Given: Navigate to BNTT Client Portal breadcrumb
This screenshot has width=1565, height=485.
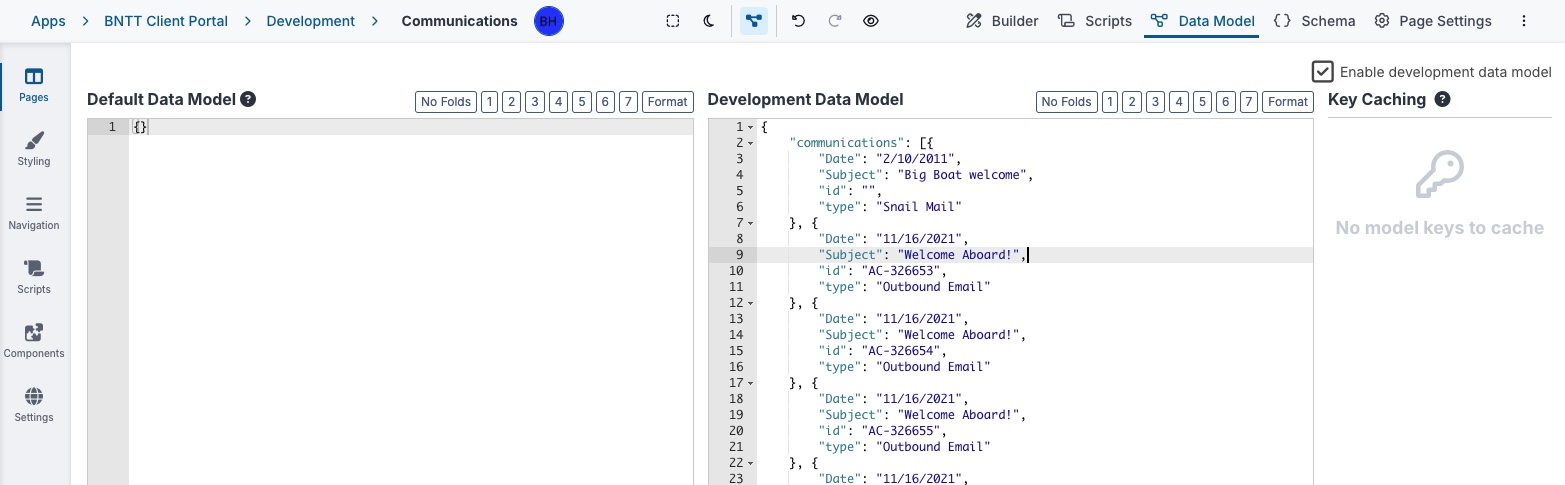Looking at the screenshot, I should [x=166, y=21].
